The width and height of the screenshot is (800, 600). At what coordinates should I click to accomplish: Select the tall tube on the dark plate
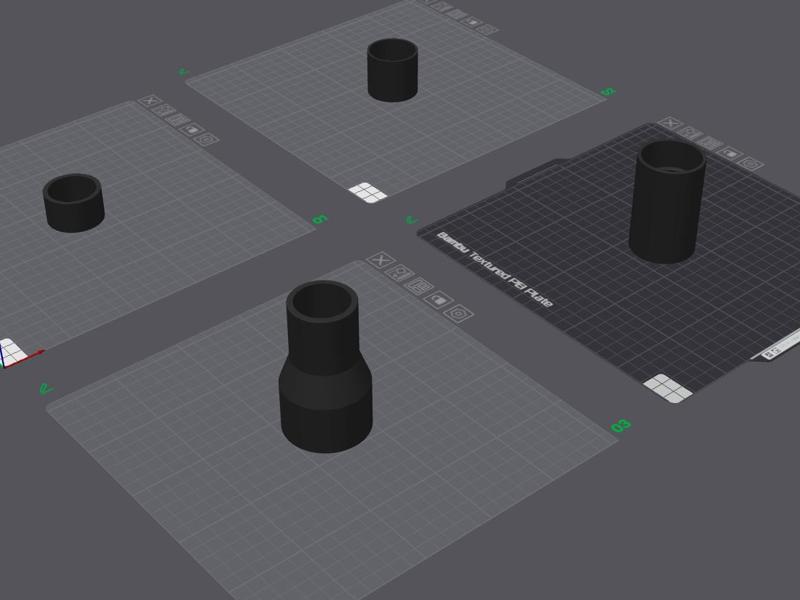click(x=667, y=202)
